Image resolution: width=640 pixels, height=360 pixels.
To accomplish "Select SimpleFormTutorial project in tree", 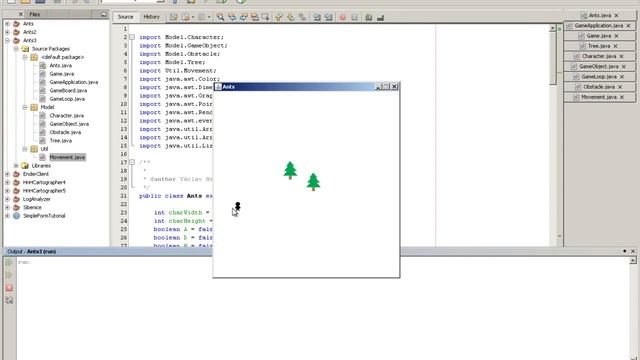I will point(44,216).
